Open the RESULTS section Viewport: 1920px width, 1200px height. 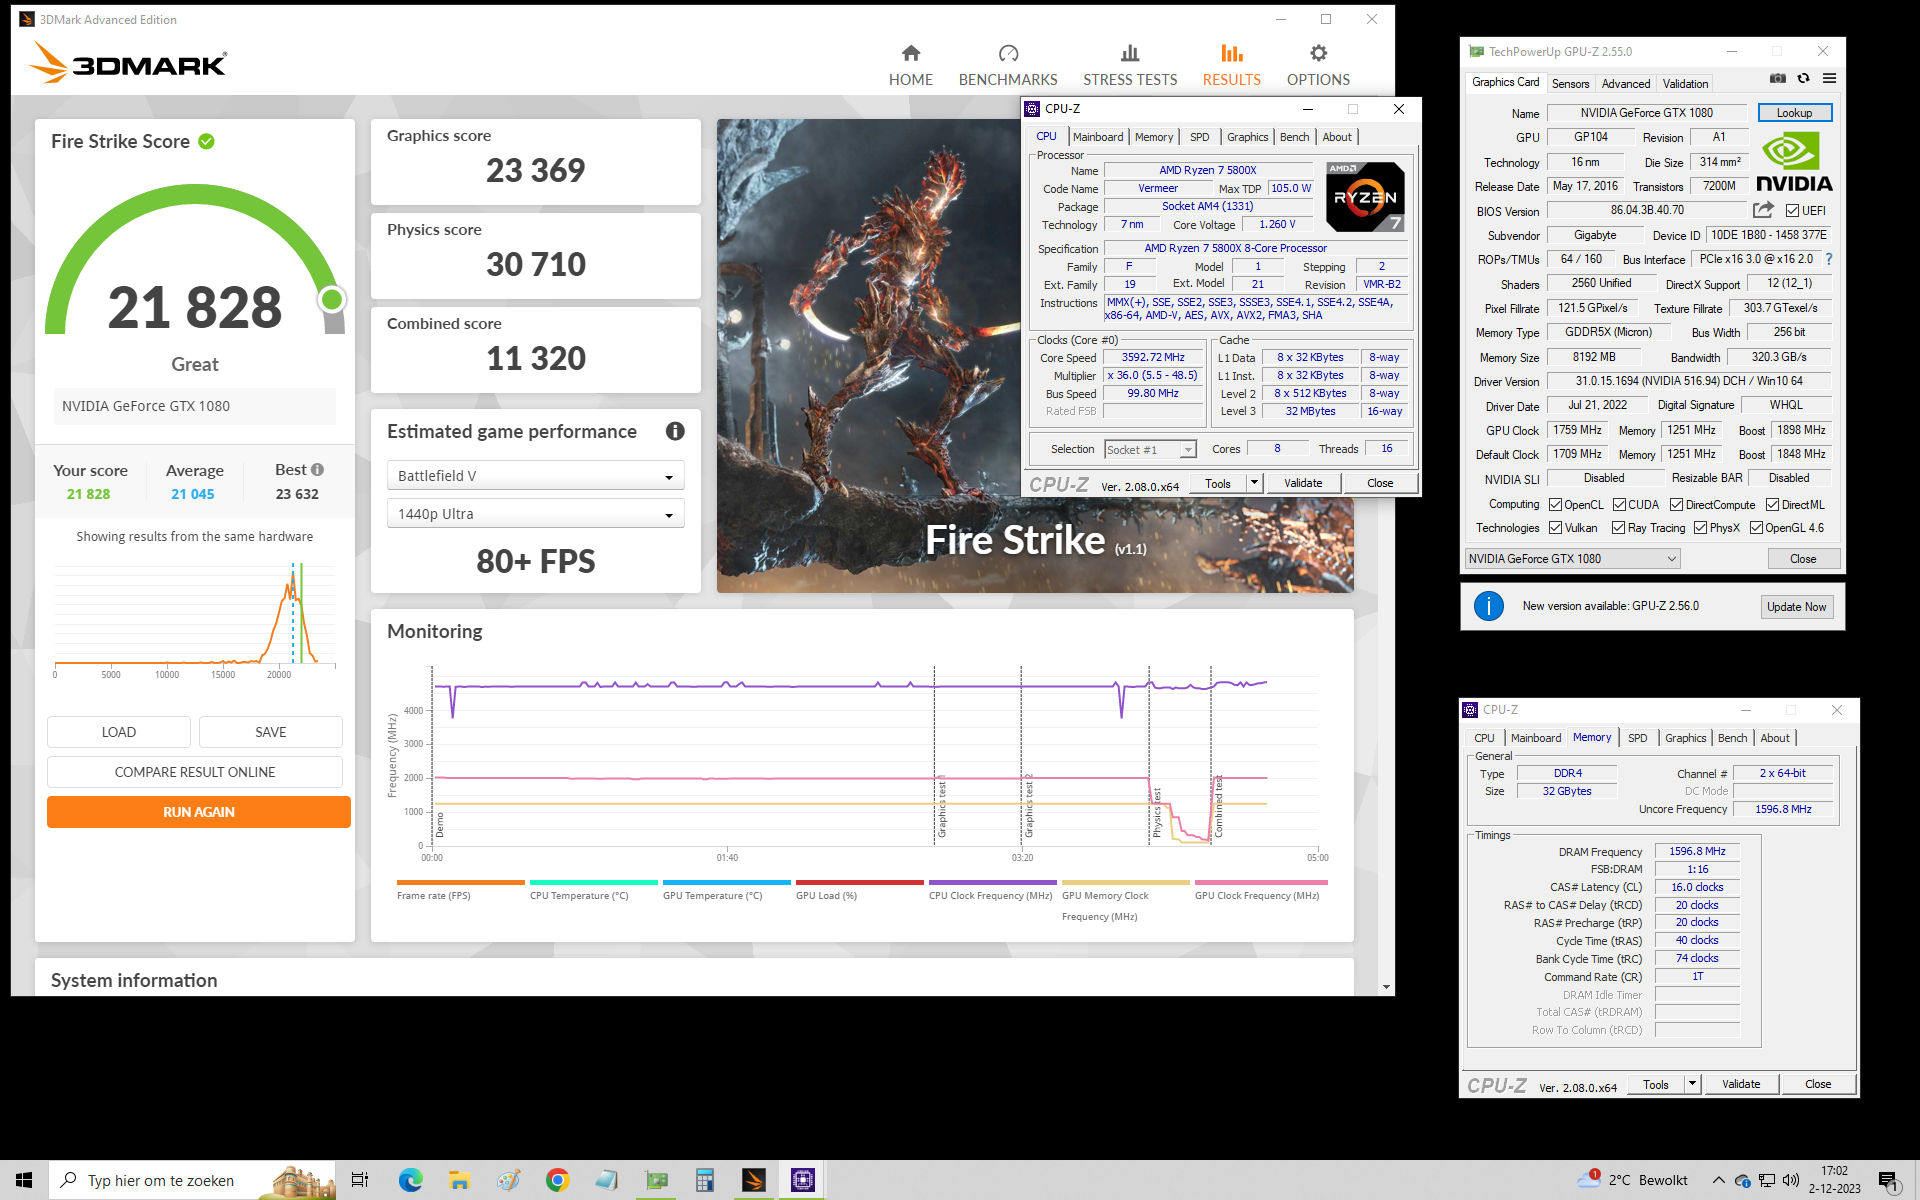(1231, 66)
